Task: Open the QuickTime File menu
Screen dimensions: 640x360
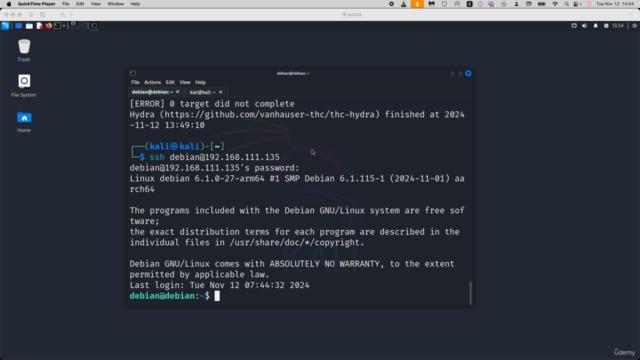Action: point(65,4)
